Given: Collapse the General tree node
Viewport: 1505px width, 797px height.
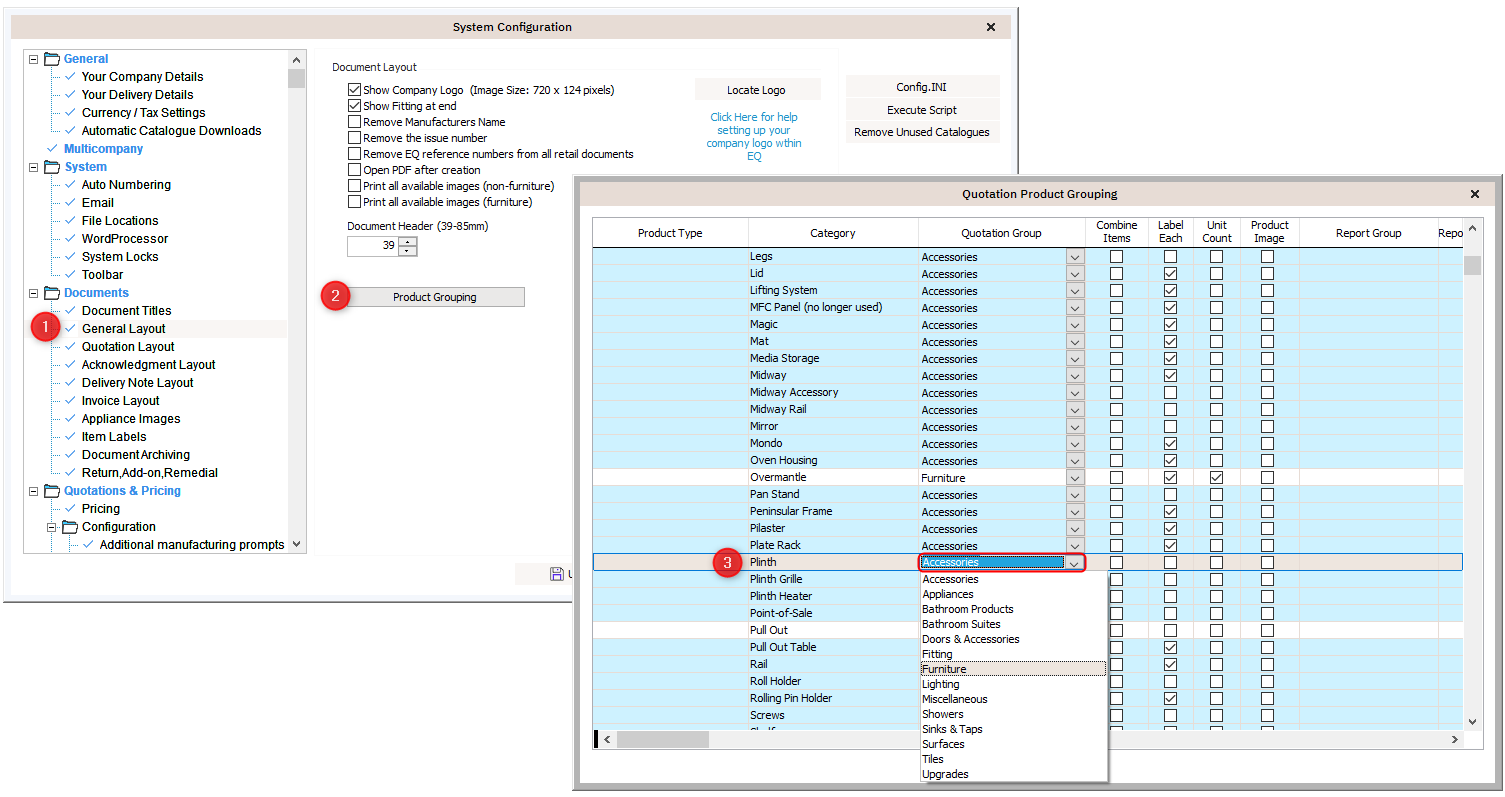Looking at the screenshot, I should pos(33,59).
